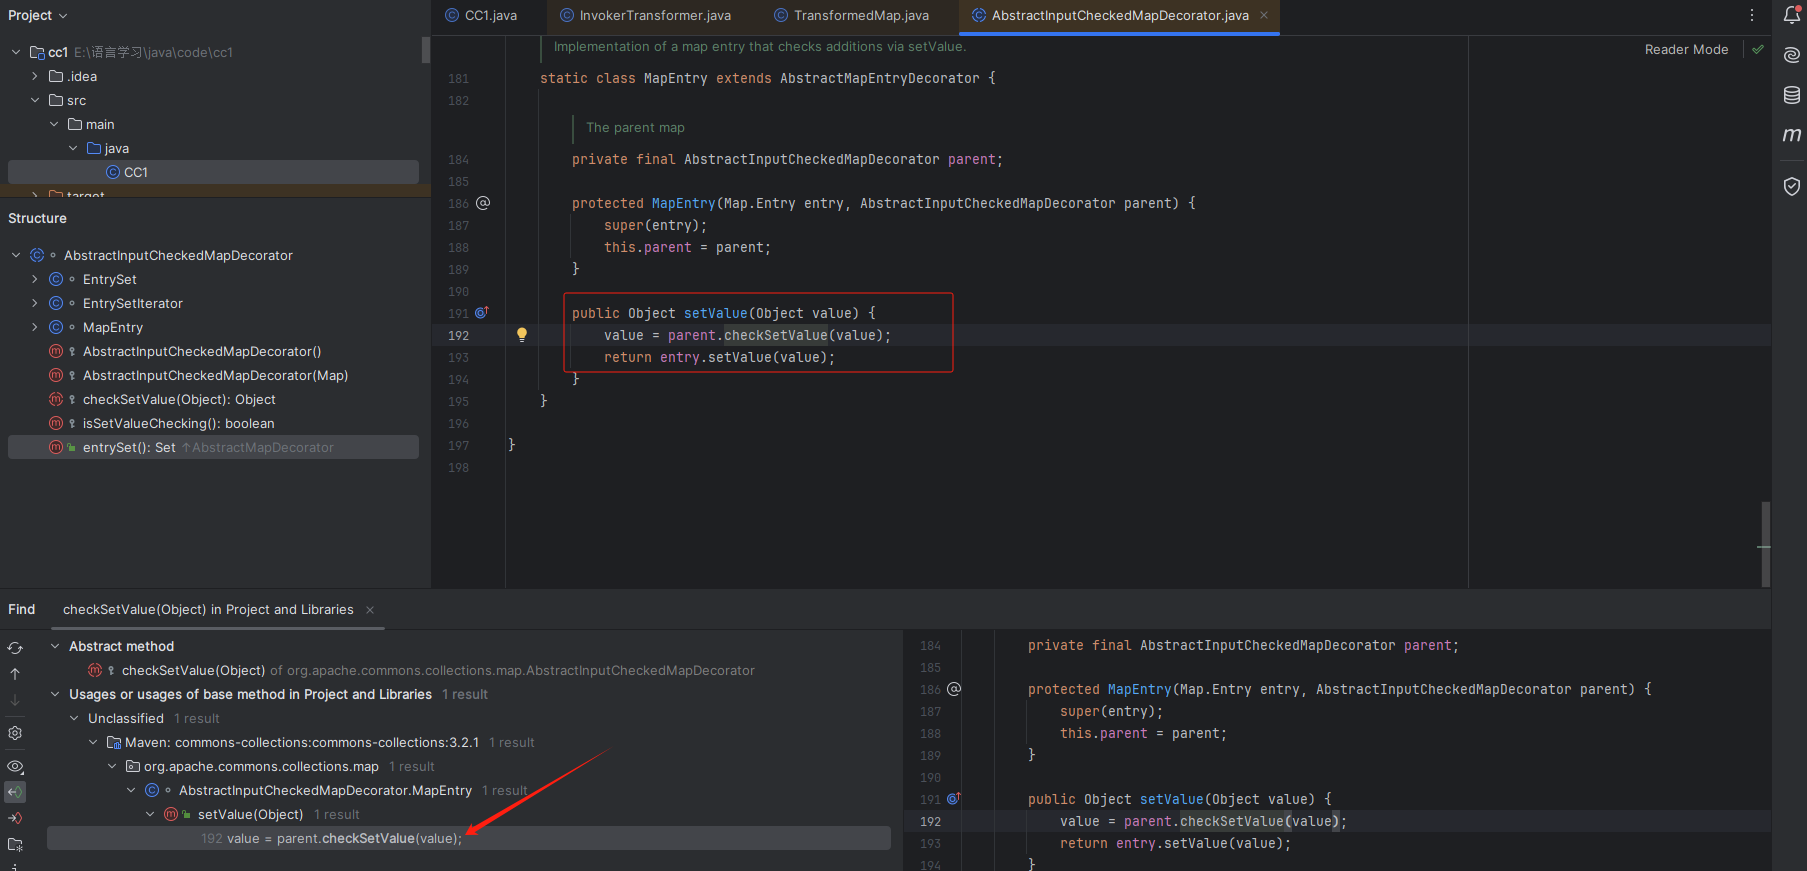This screenshot has height=871, width=1807.
Task: Close the checkSetValue(Object) find results tab
Action: (x=370, y=610)
